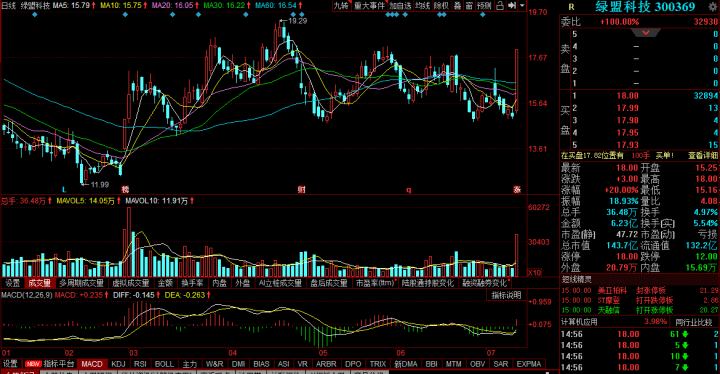This screenshot has height=374, width=720.
Task: Click the 财 financial marker below chart
Action: 301,189
